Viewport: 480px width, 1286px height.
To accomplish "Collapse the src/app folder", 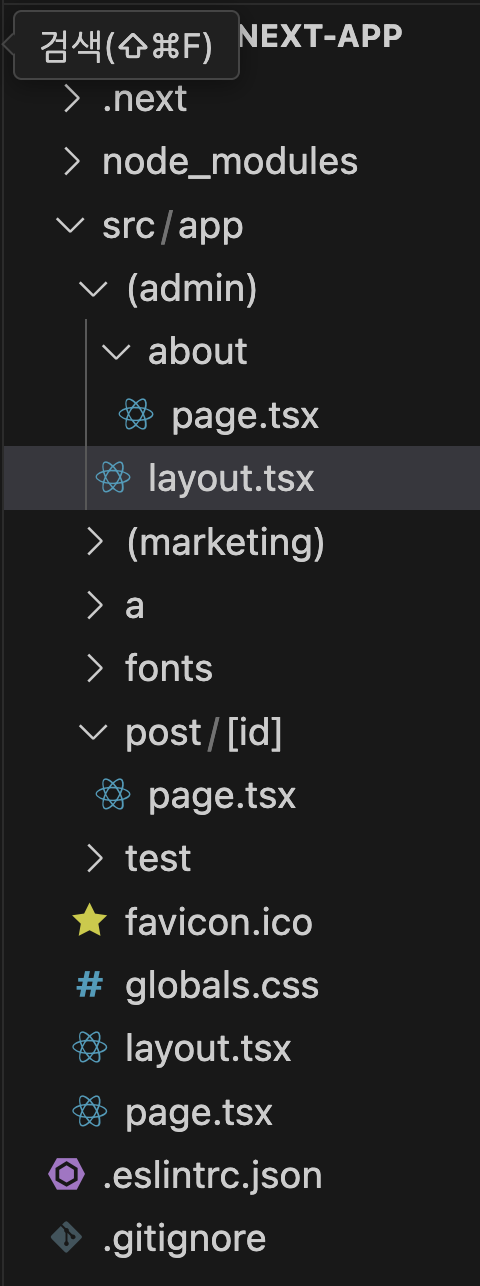I will point(72,225).
